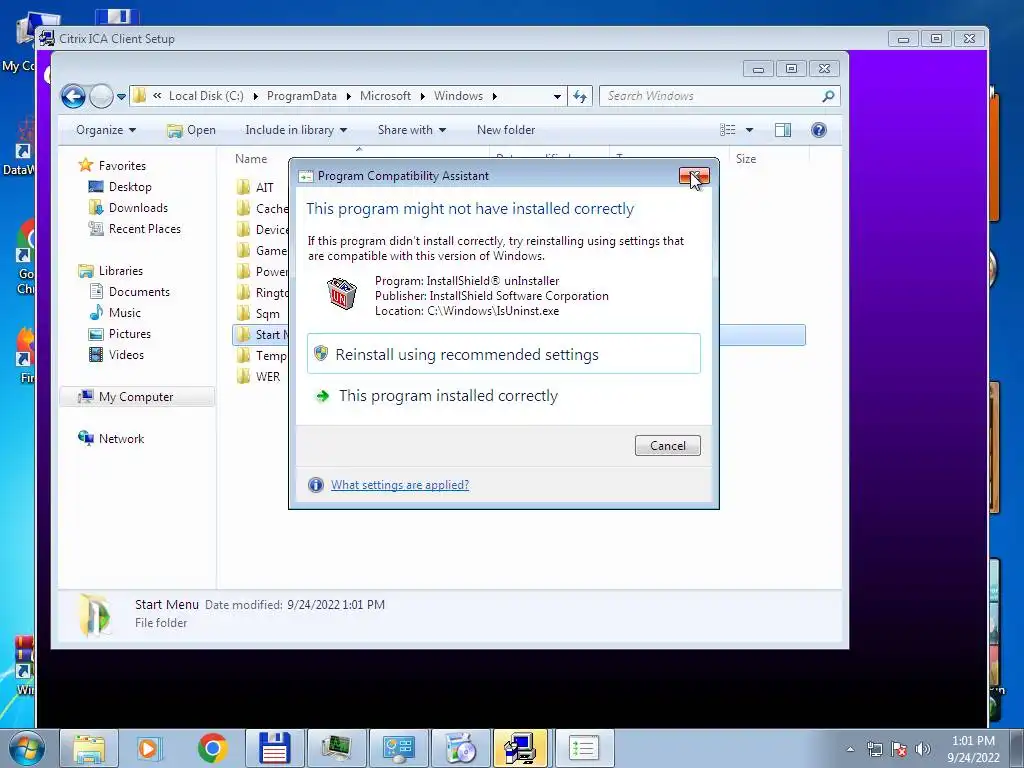Image resolution: width=1024 pixels, height=768 pixels.
Task: Click New folder in the toolbar
Action: pos(505,130)
